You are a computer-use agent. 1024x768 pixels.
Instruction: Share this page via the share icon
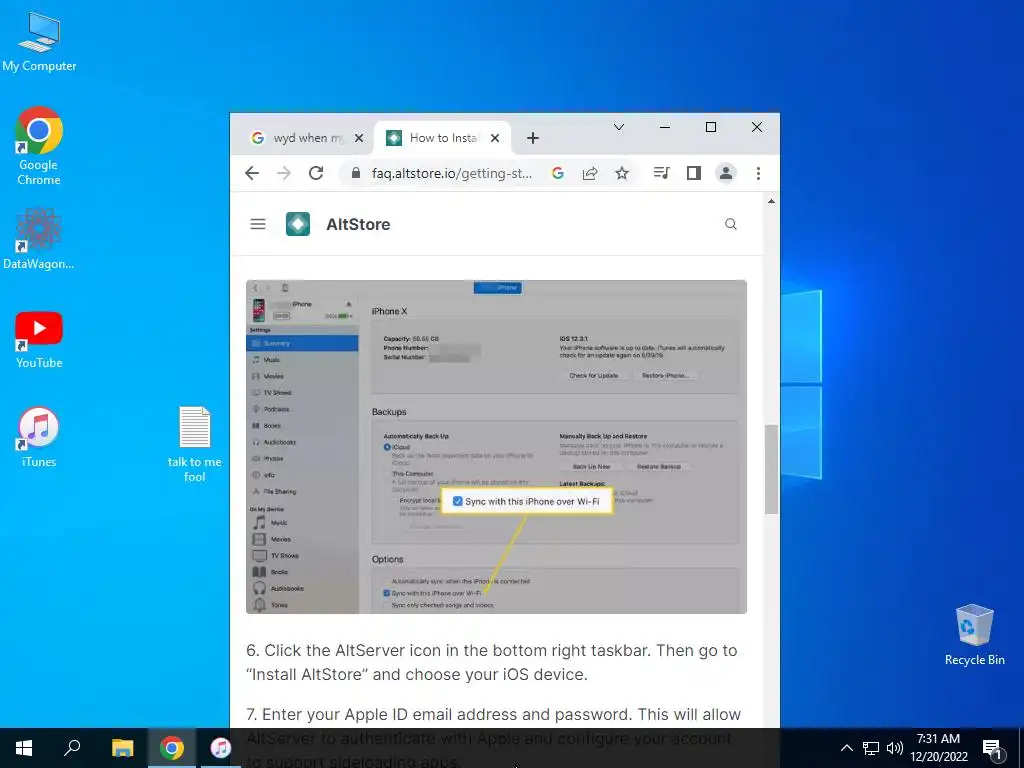[x=590, y=173]
